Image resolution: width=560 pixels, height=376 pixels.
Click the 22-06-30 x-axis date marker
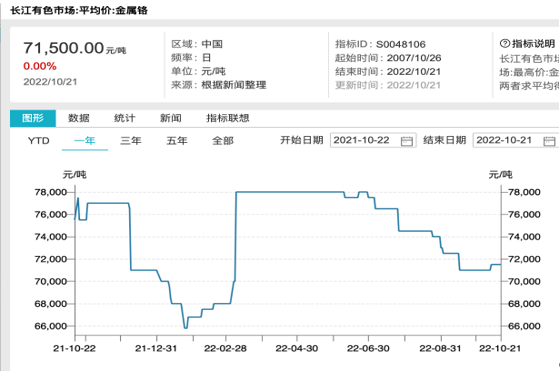tap(368, 348)
